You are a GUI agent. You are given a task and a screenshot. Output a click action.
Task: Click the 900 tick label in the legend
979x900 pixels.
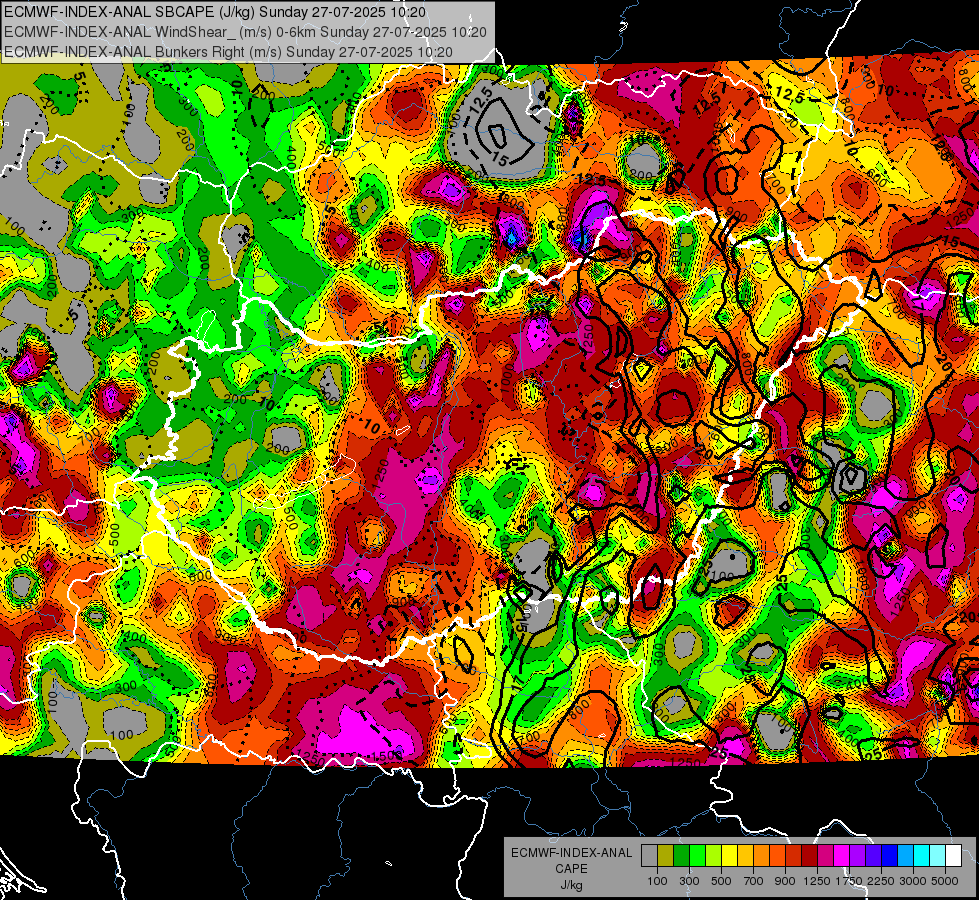[x=785, y=881]
